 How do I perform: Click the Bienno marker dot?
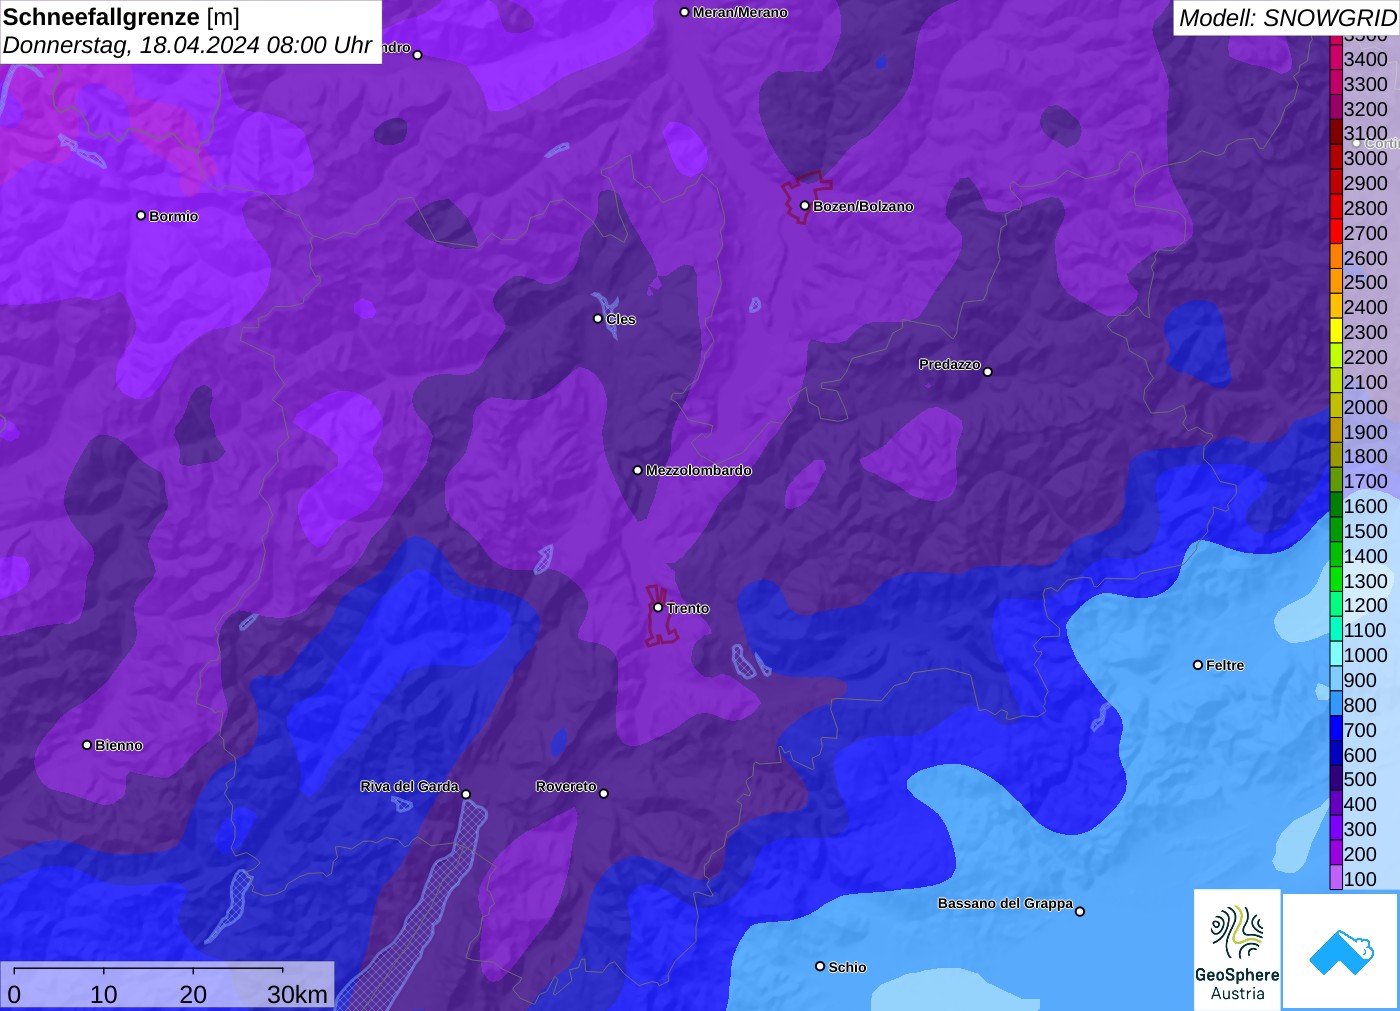coord(87,745)
